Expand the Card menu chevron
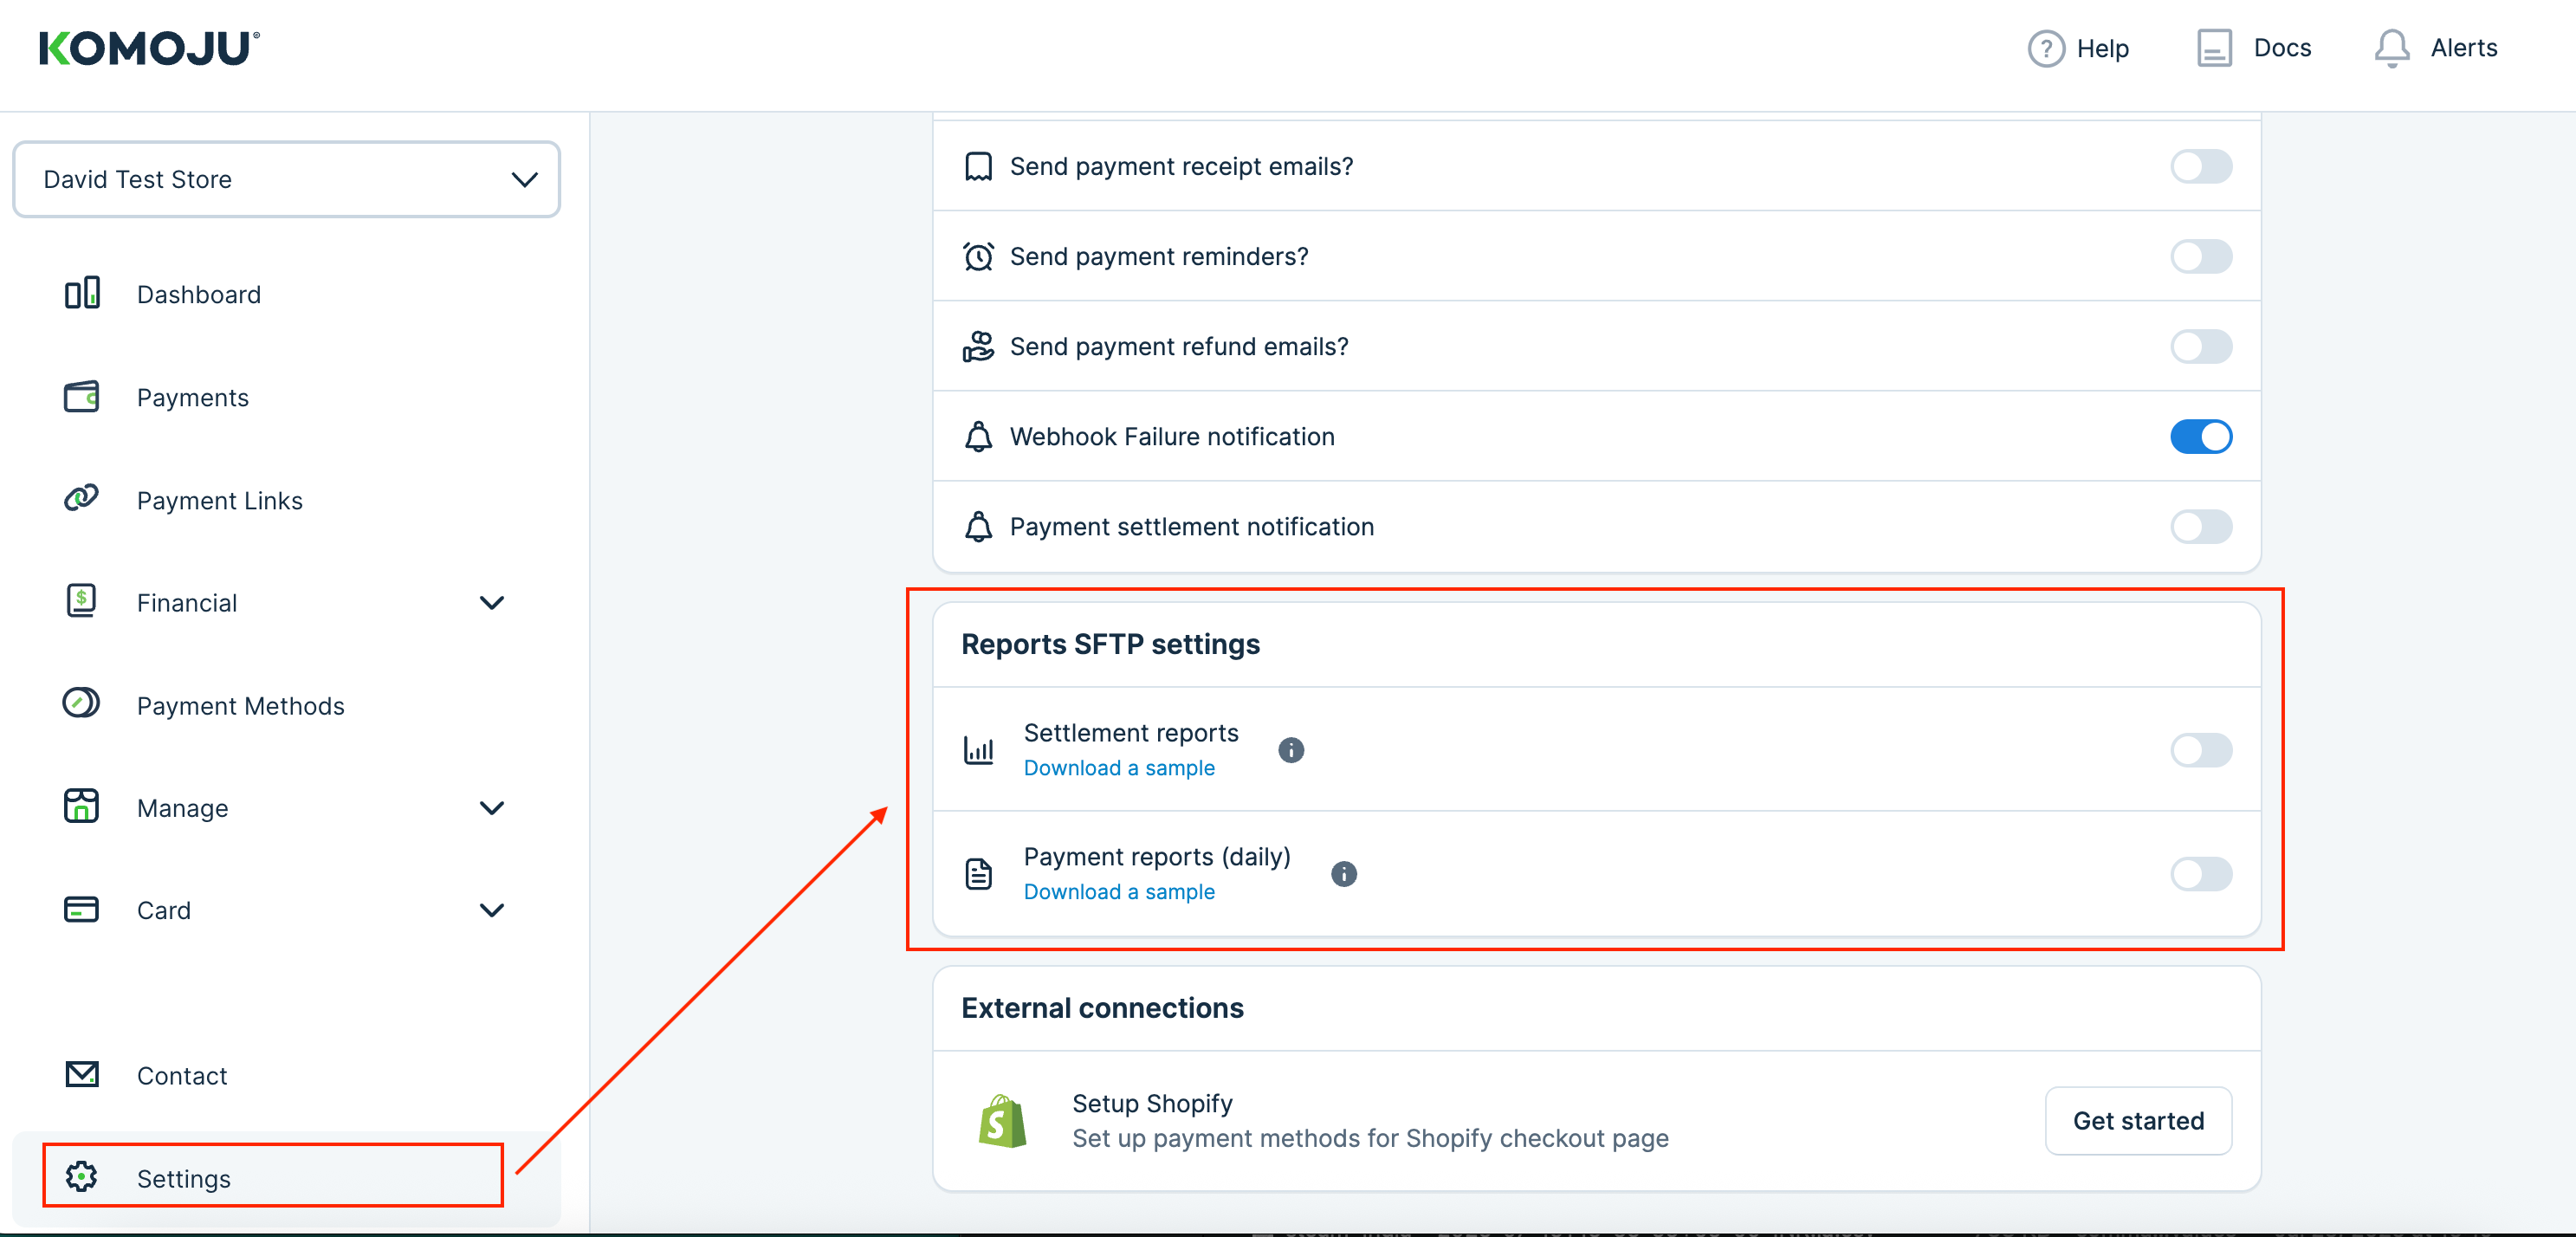 [491, 910]
